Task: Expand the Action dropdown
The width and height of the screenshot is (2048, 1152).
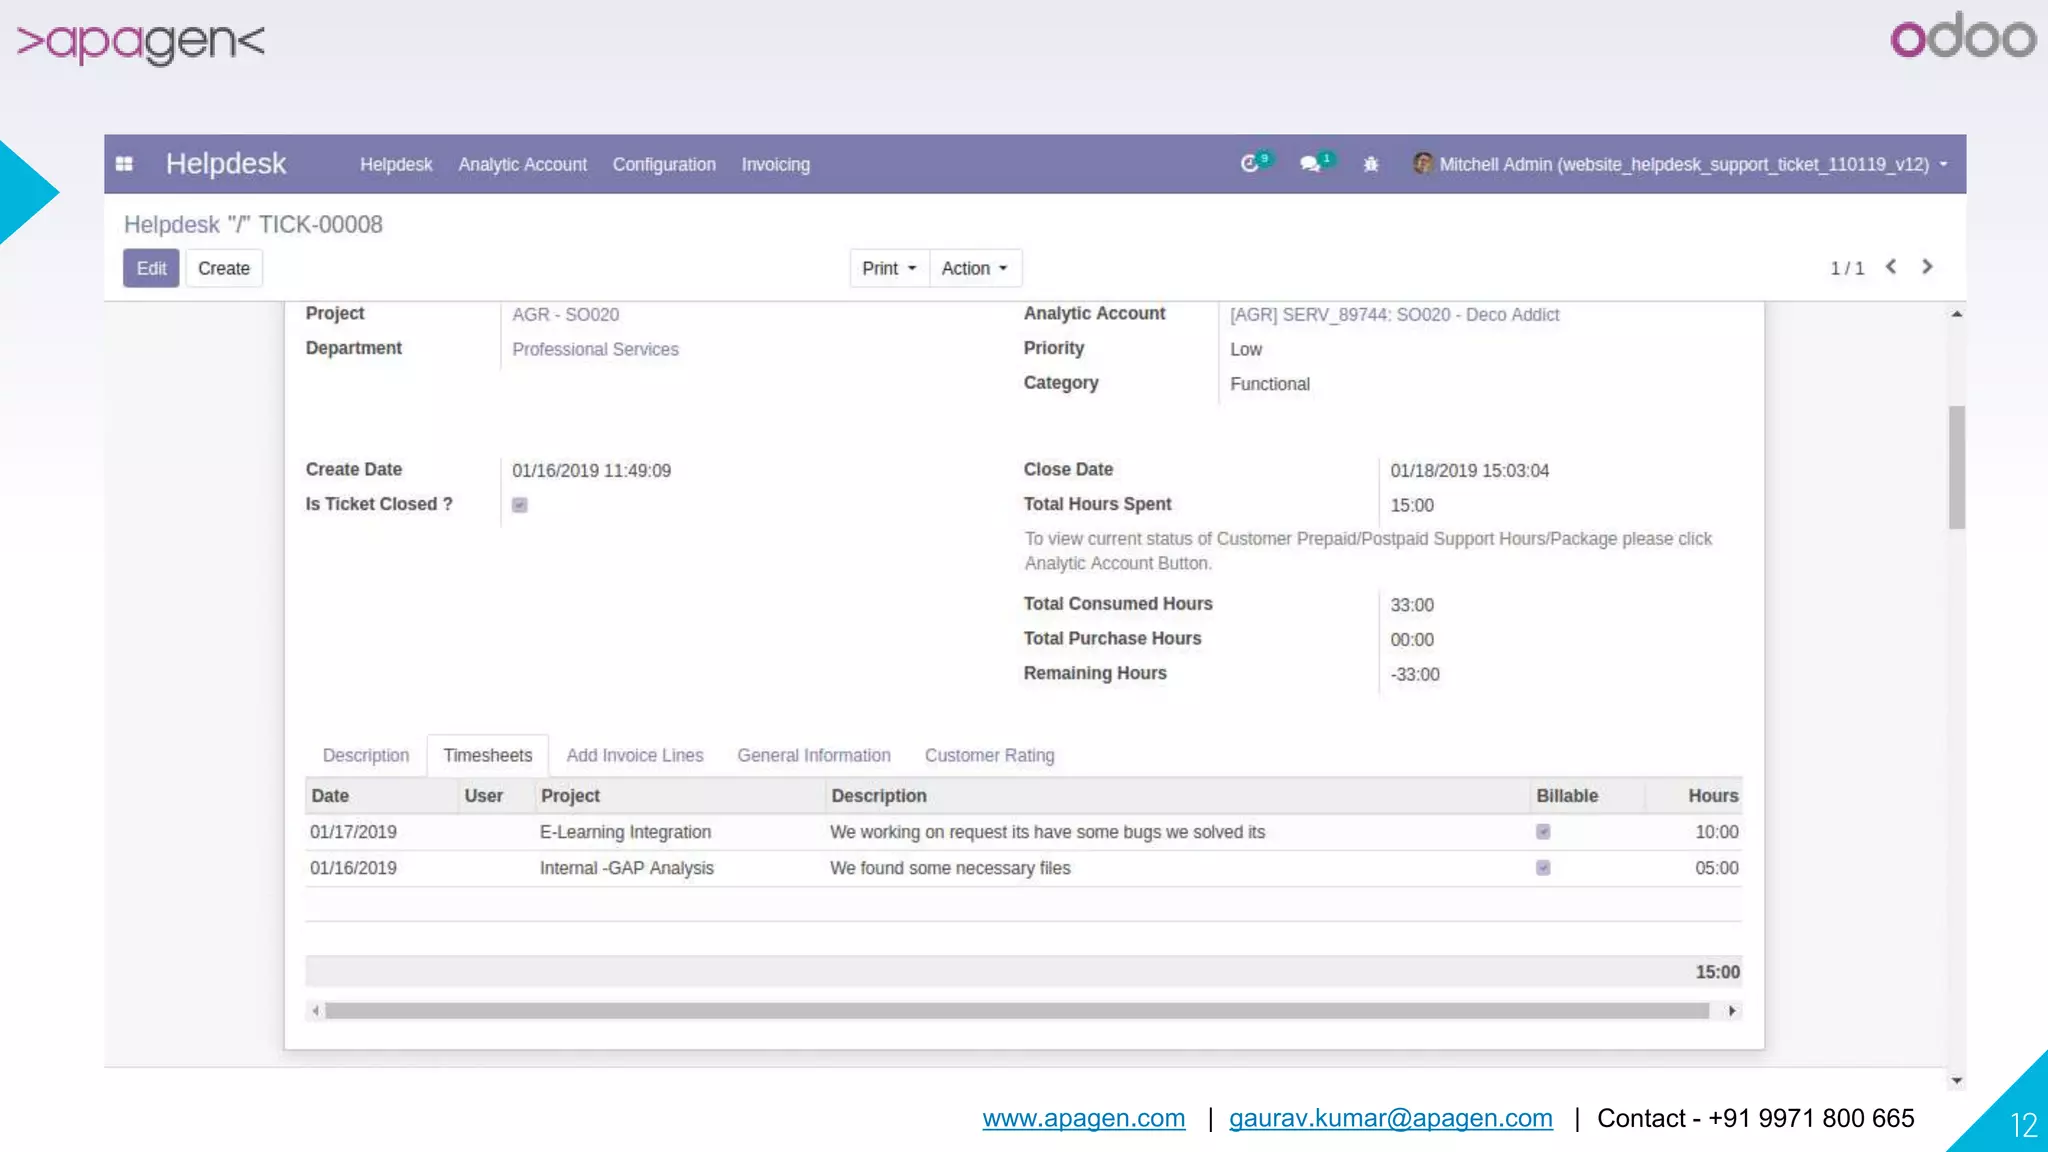Action: (975, 268)
